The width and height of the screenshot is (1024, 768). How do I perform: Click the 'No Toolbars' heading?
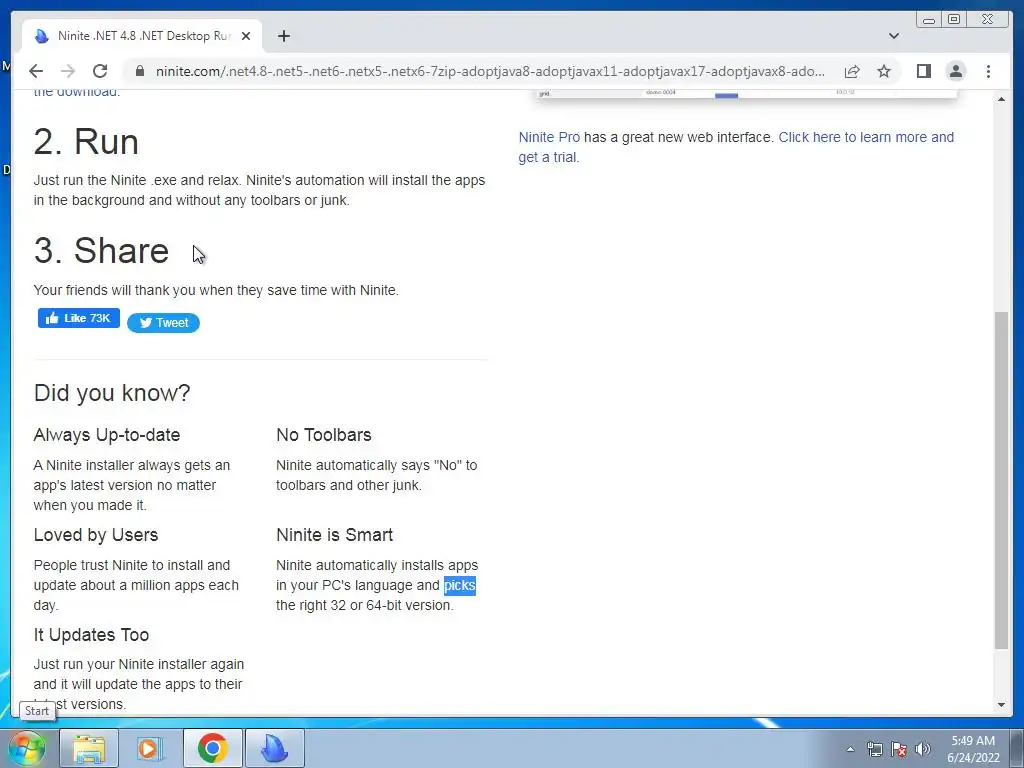(323, 435)
